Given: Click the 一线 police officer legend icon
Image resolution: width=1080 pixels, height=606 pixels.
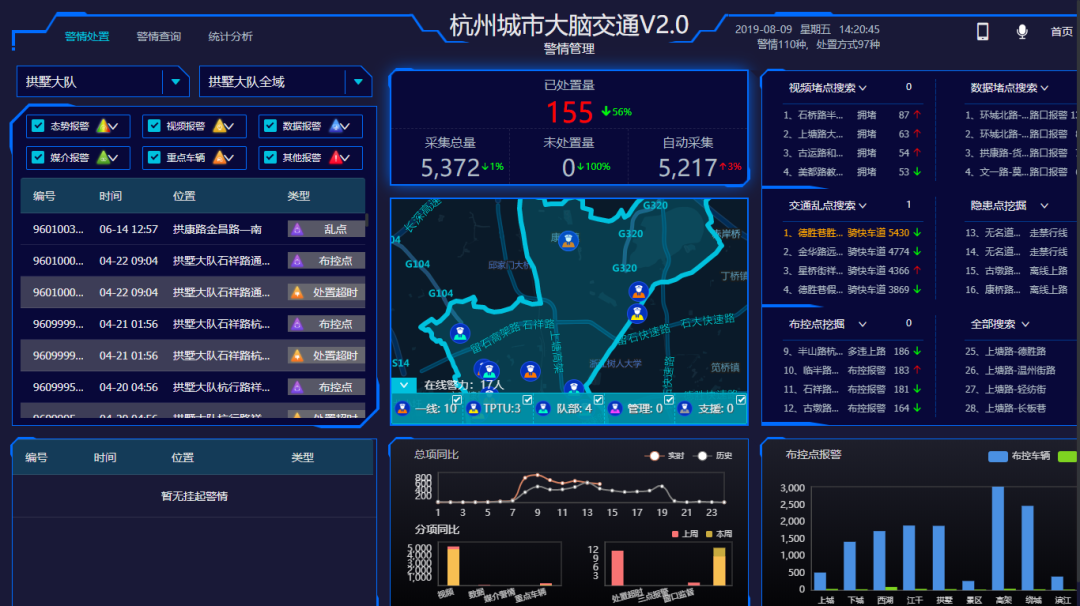Looking at the screenshot, I should click(x=402, y=408).
